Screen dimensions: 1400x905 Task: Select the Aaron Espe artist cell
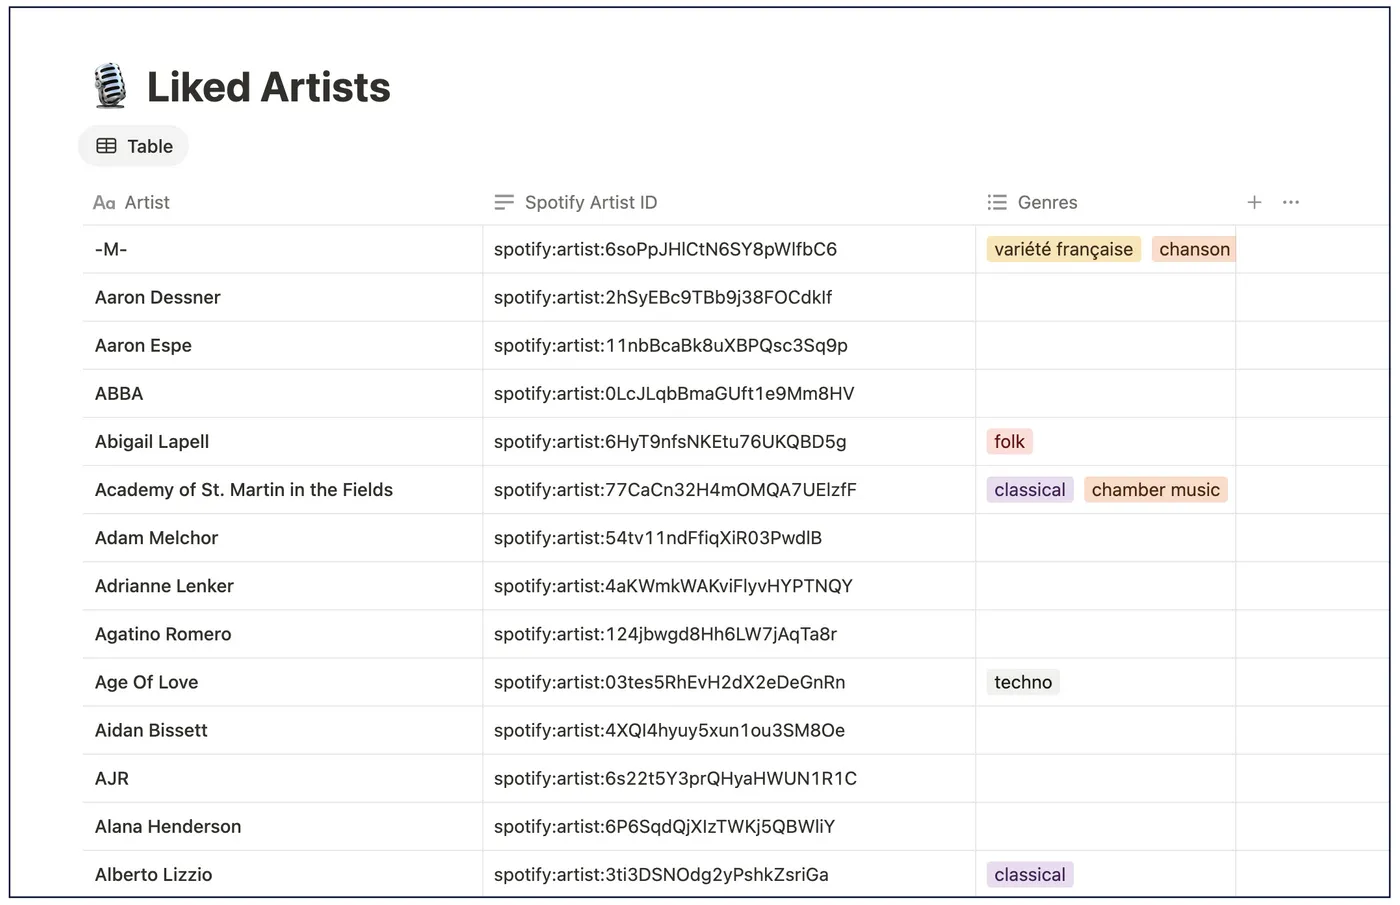[282, 345]
